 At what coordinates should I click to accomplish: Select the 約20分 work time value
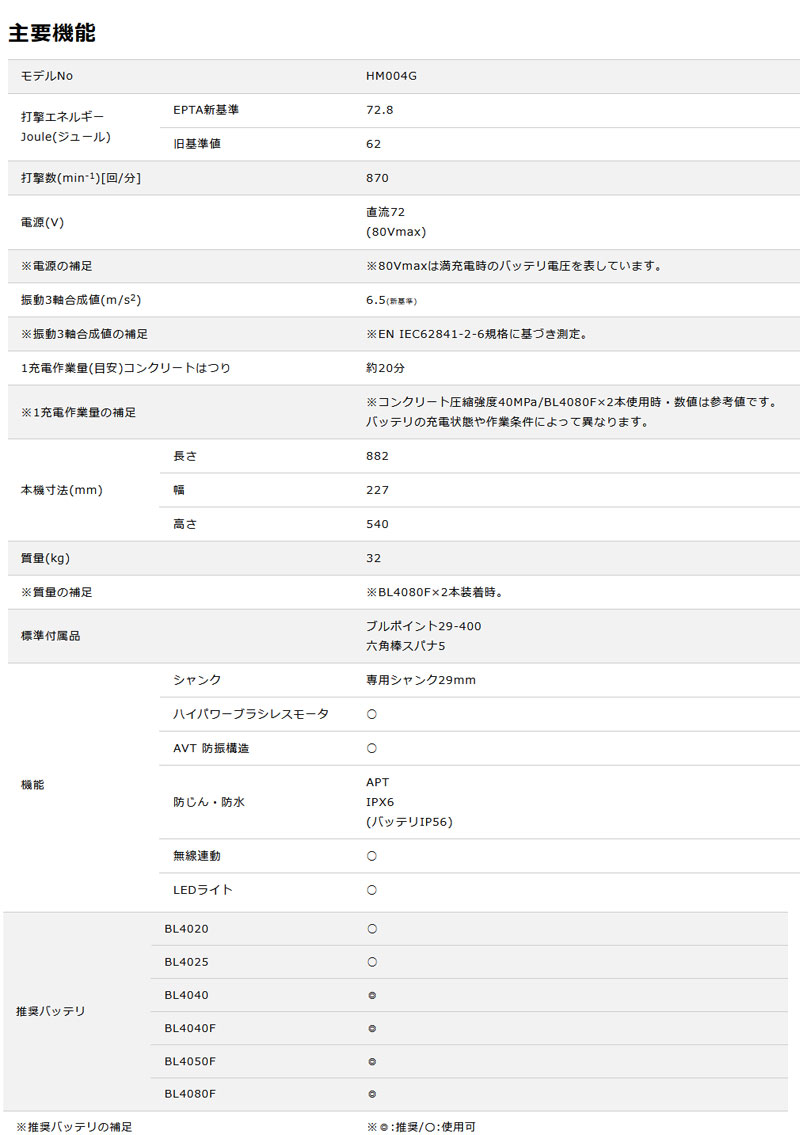tap(385, 368)
